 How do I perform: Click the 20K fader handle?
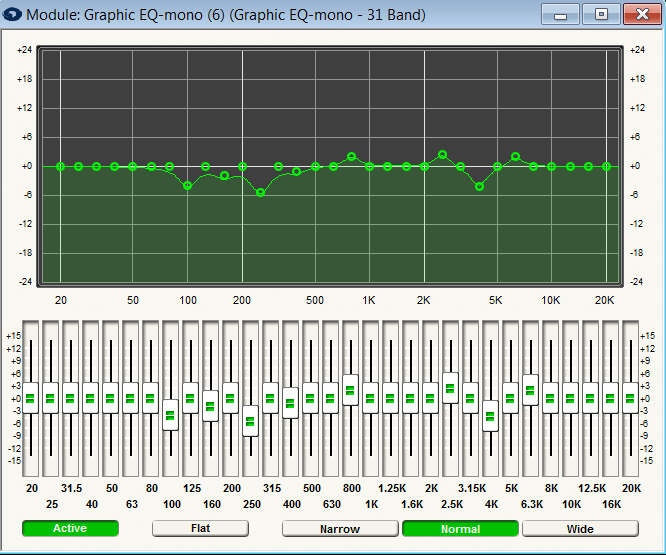[630, 398]
